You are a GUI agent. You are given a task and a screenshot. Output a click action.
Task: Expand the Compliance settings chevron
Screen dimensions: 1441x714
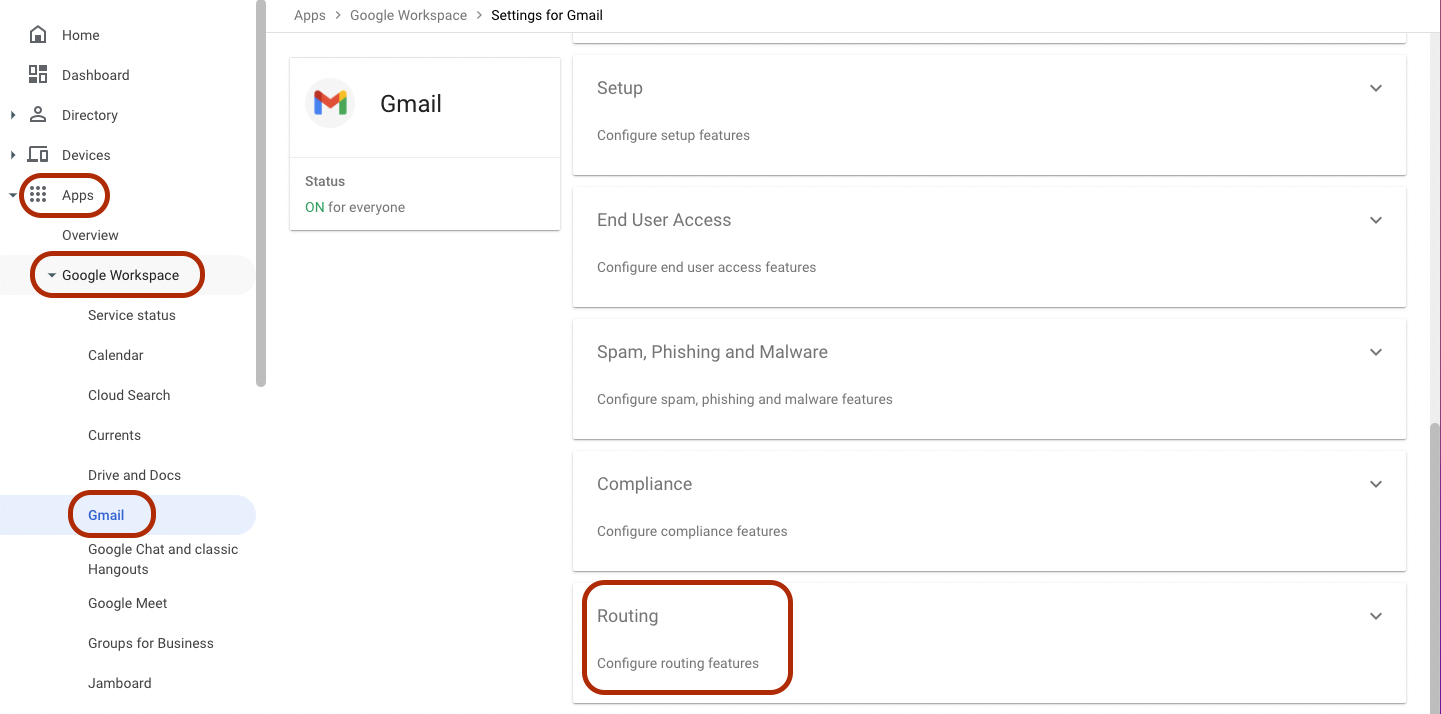(1375, 484)
